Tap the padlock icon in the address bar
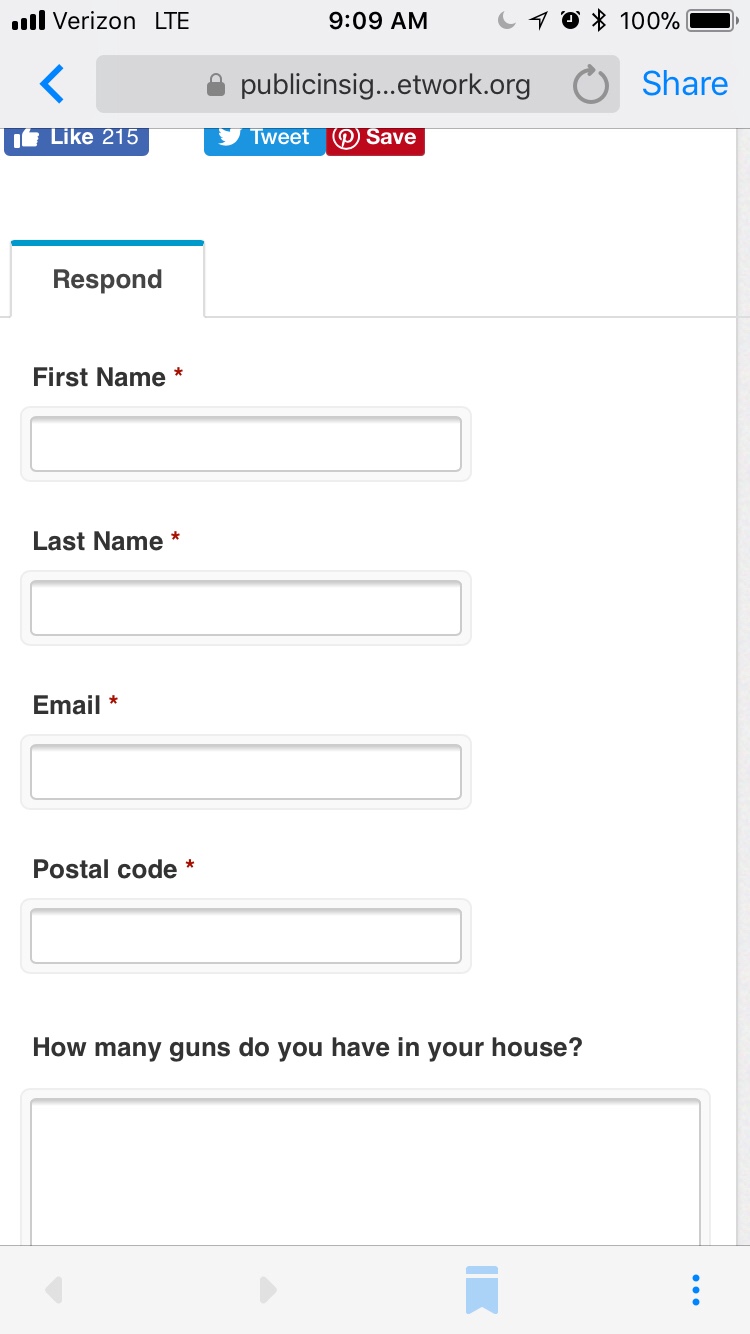Screen dimensions: 750x1334 (x=215, y=86)
